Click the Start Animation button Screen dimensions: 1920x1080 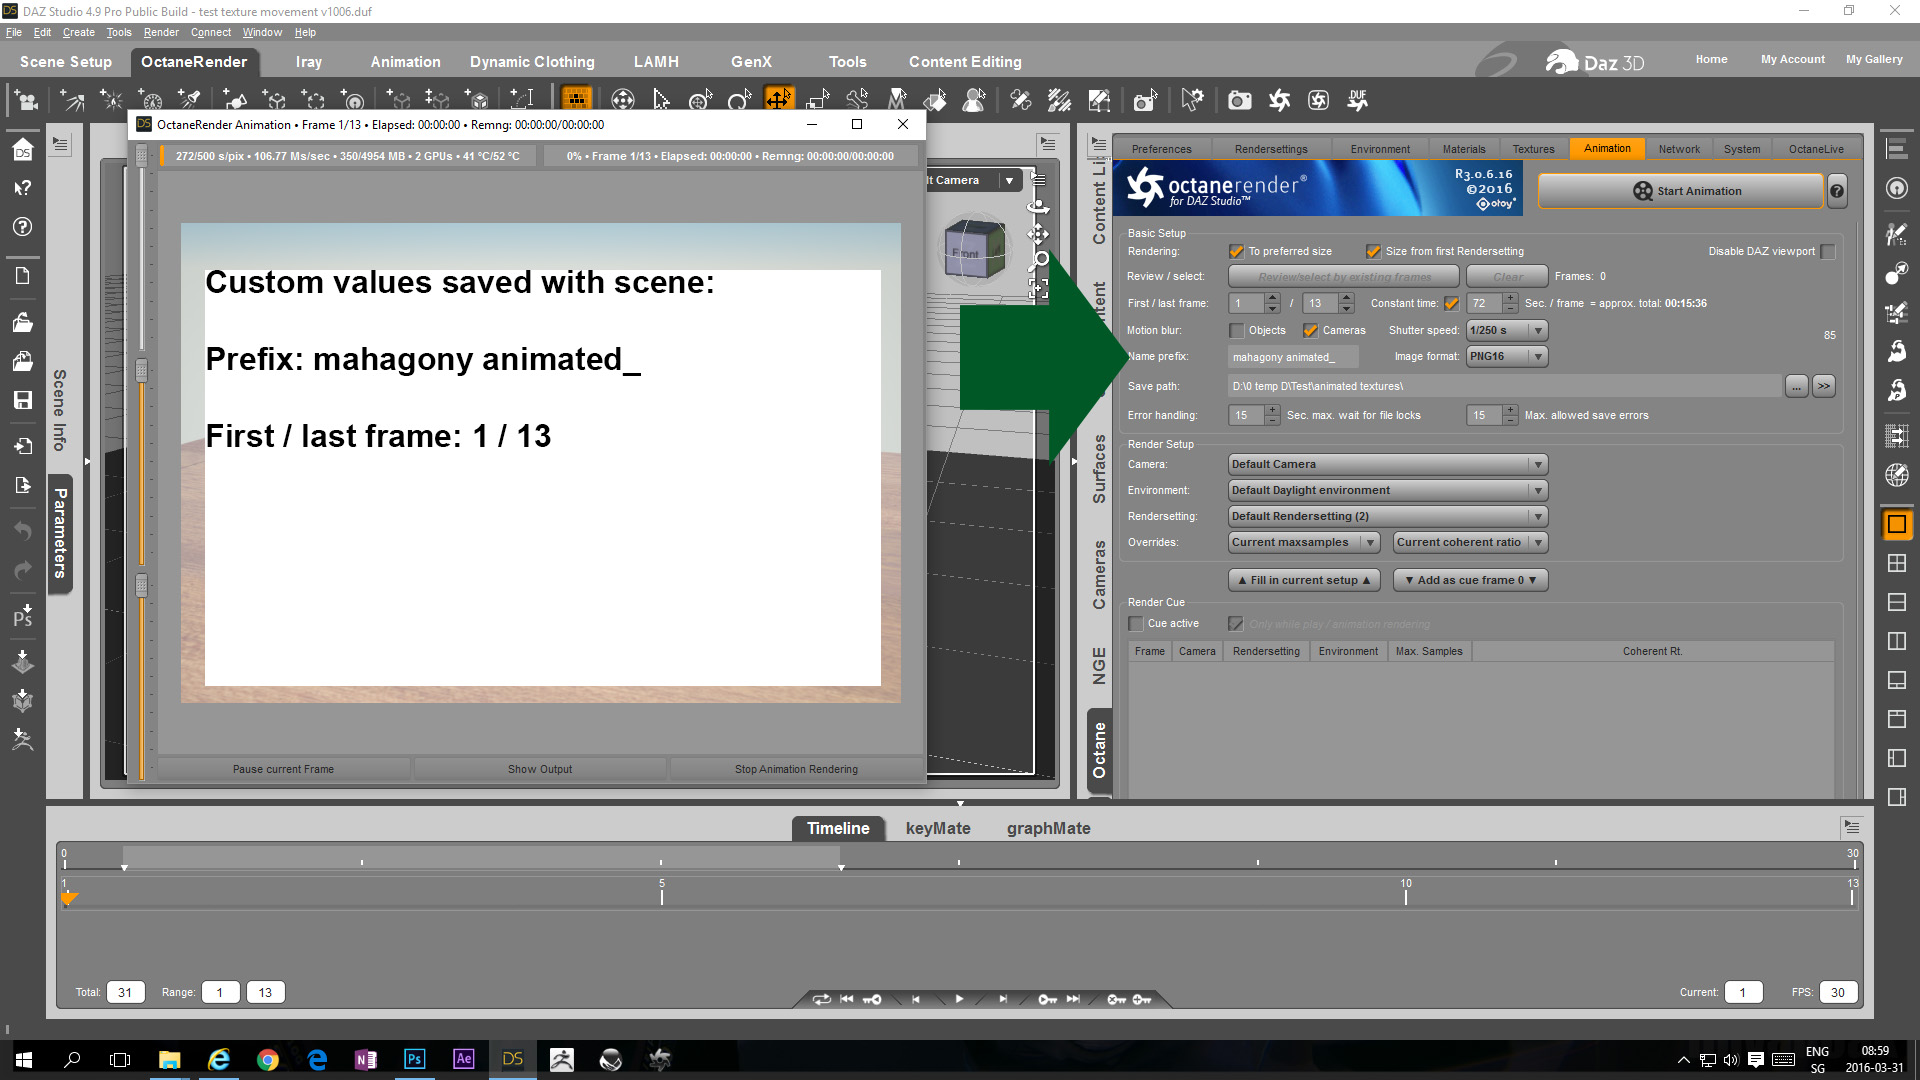click(x=1680, y=191)
